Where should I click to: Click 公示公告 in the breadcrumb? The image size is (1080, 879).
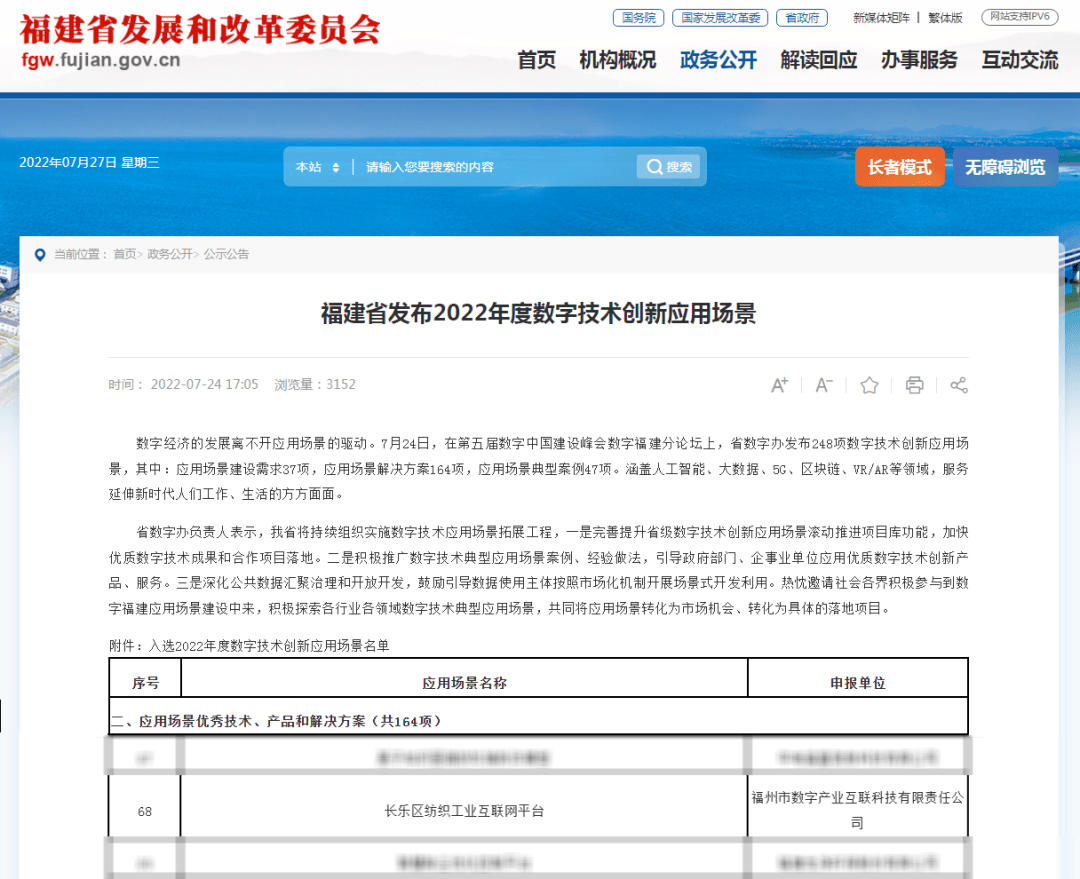[x=226, y=255]
